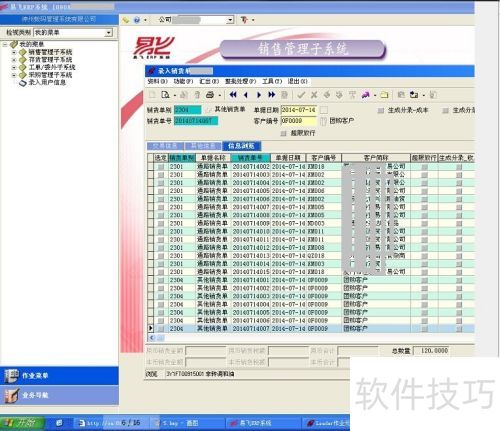
Task: Click the X cancel toolbar icon
Action: point(314,95)
